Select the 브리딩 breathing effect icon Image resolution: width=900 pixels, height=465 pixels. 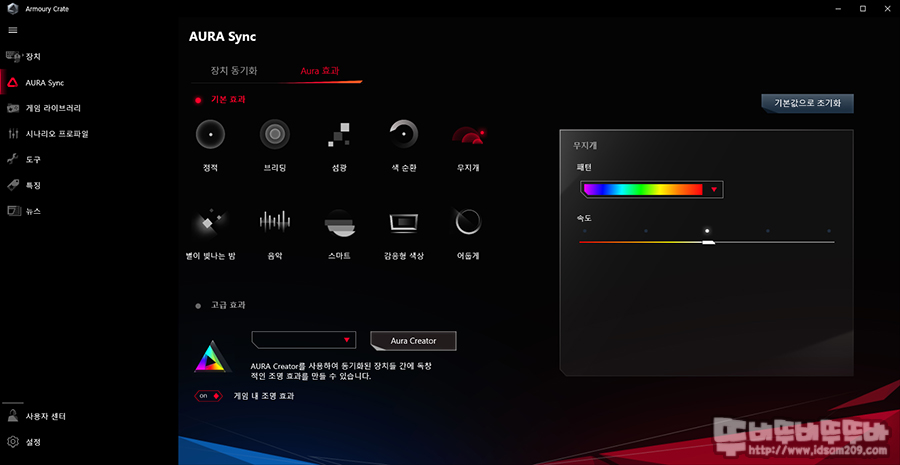point(274,135)
